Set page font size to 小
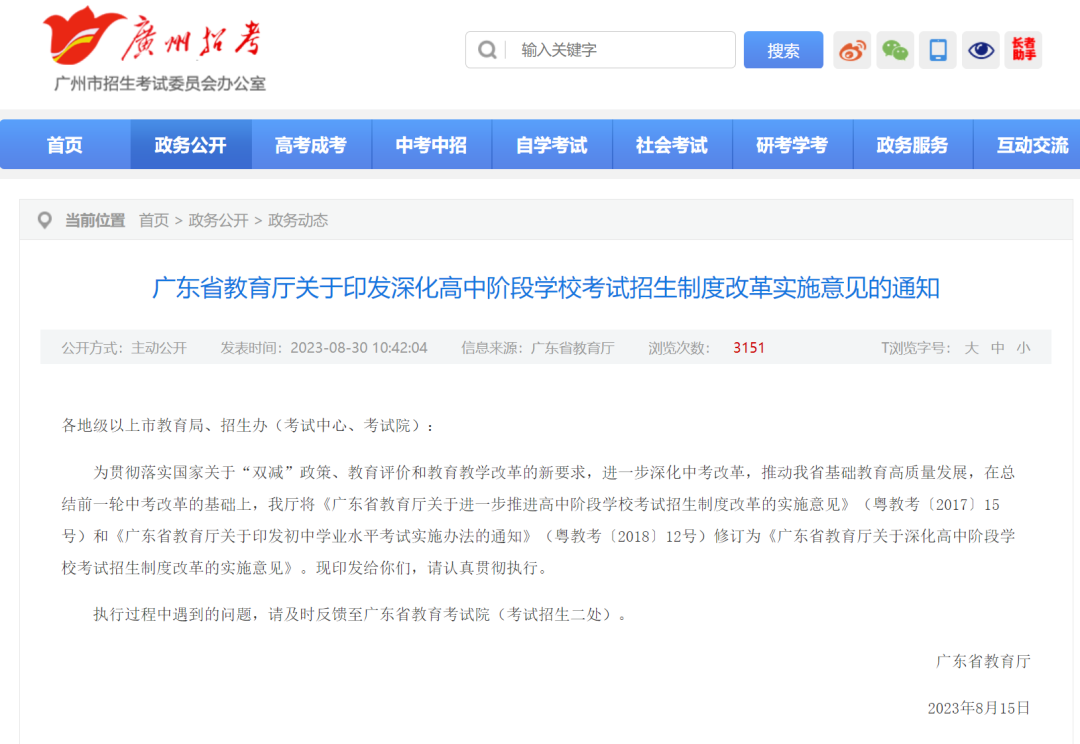This screenshot has height=744, width=1080. click(x=1022, y=347)
